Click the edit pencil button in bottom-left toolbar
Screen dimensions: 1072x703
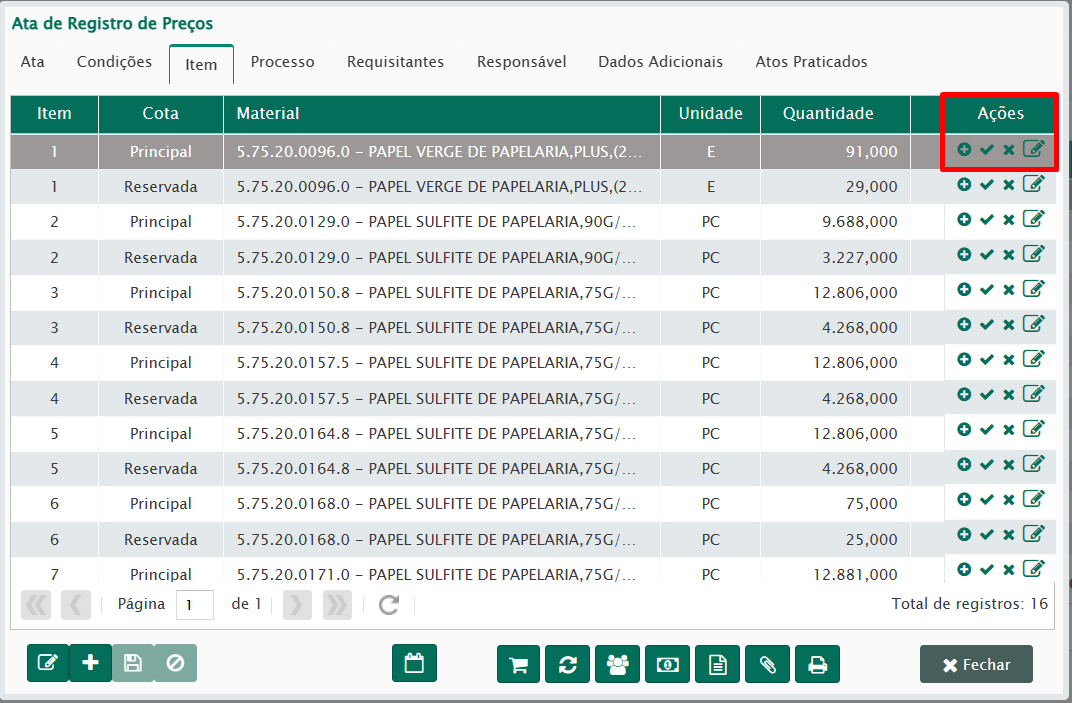[47, 663]
